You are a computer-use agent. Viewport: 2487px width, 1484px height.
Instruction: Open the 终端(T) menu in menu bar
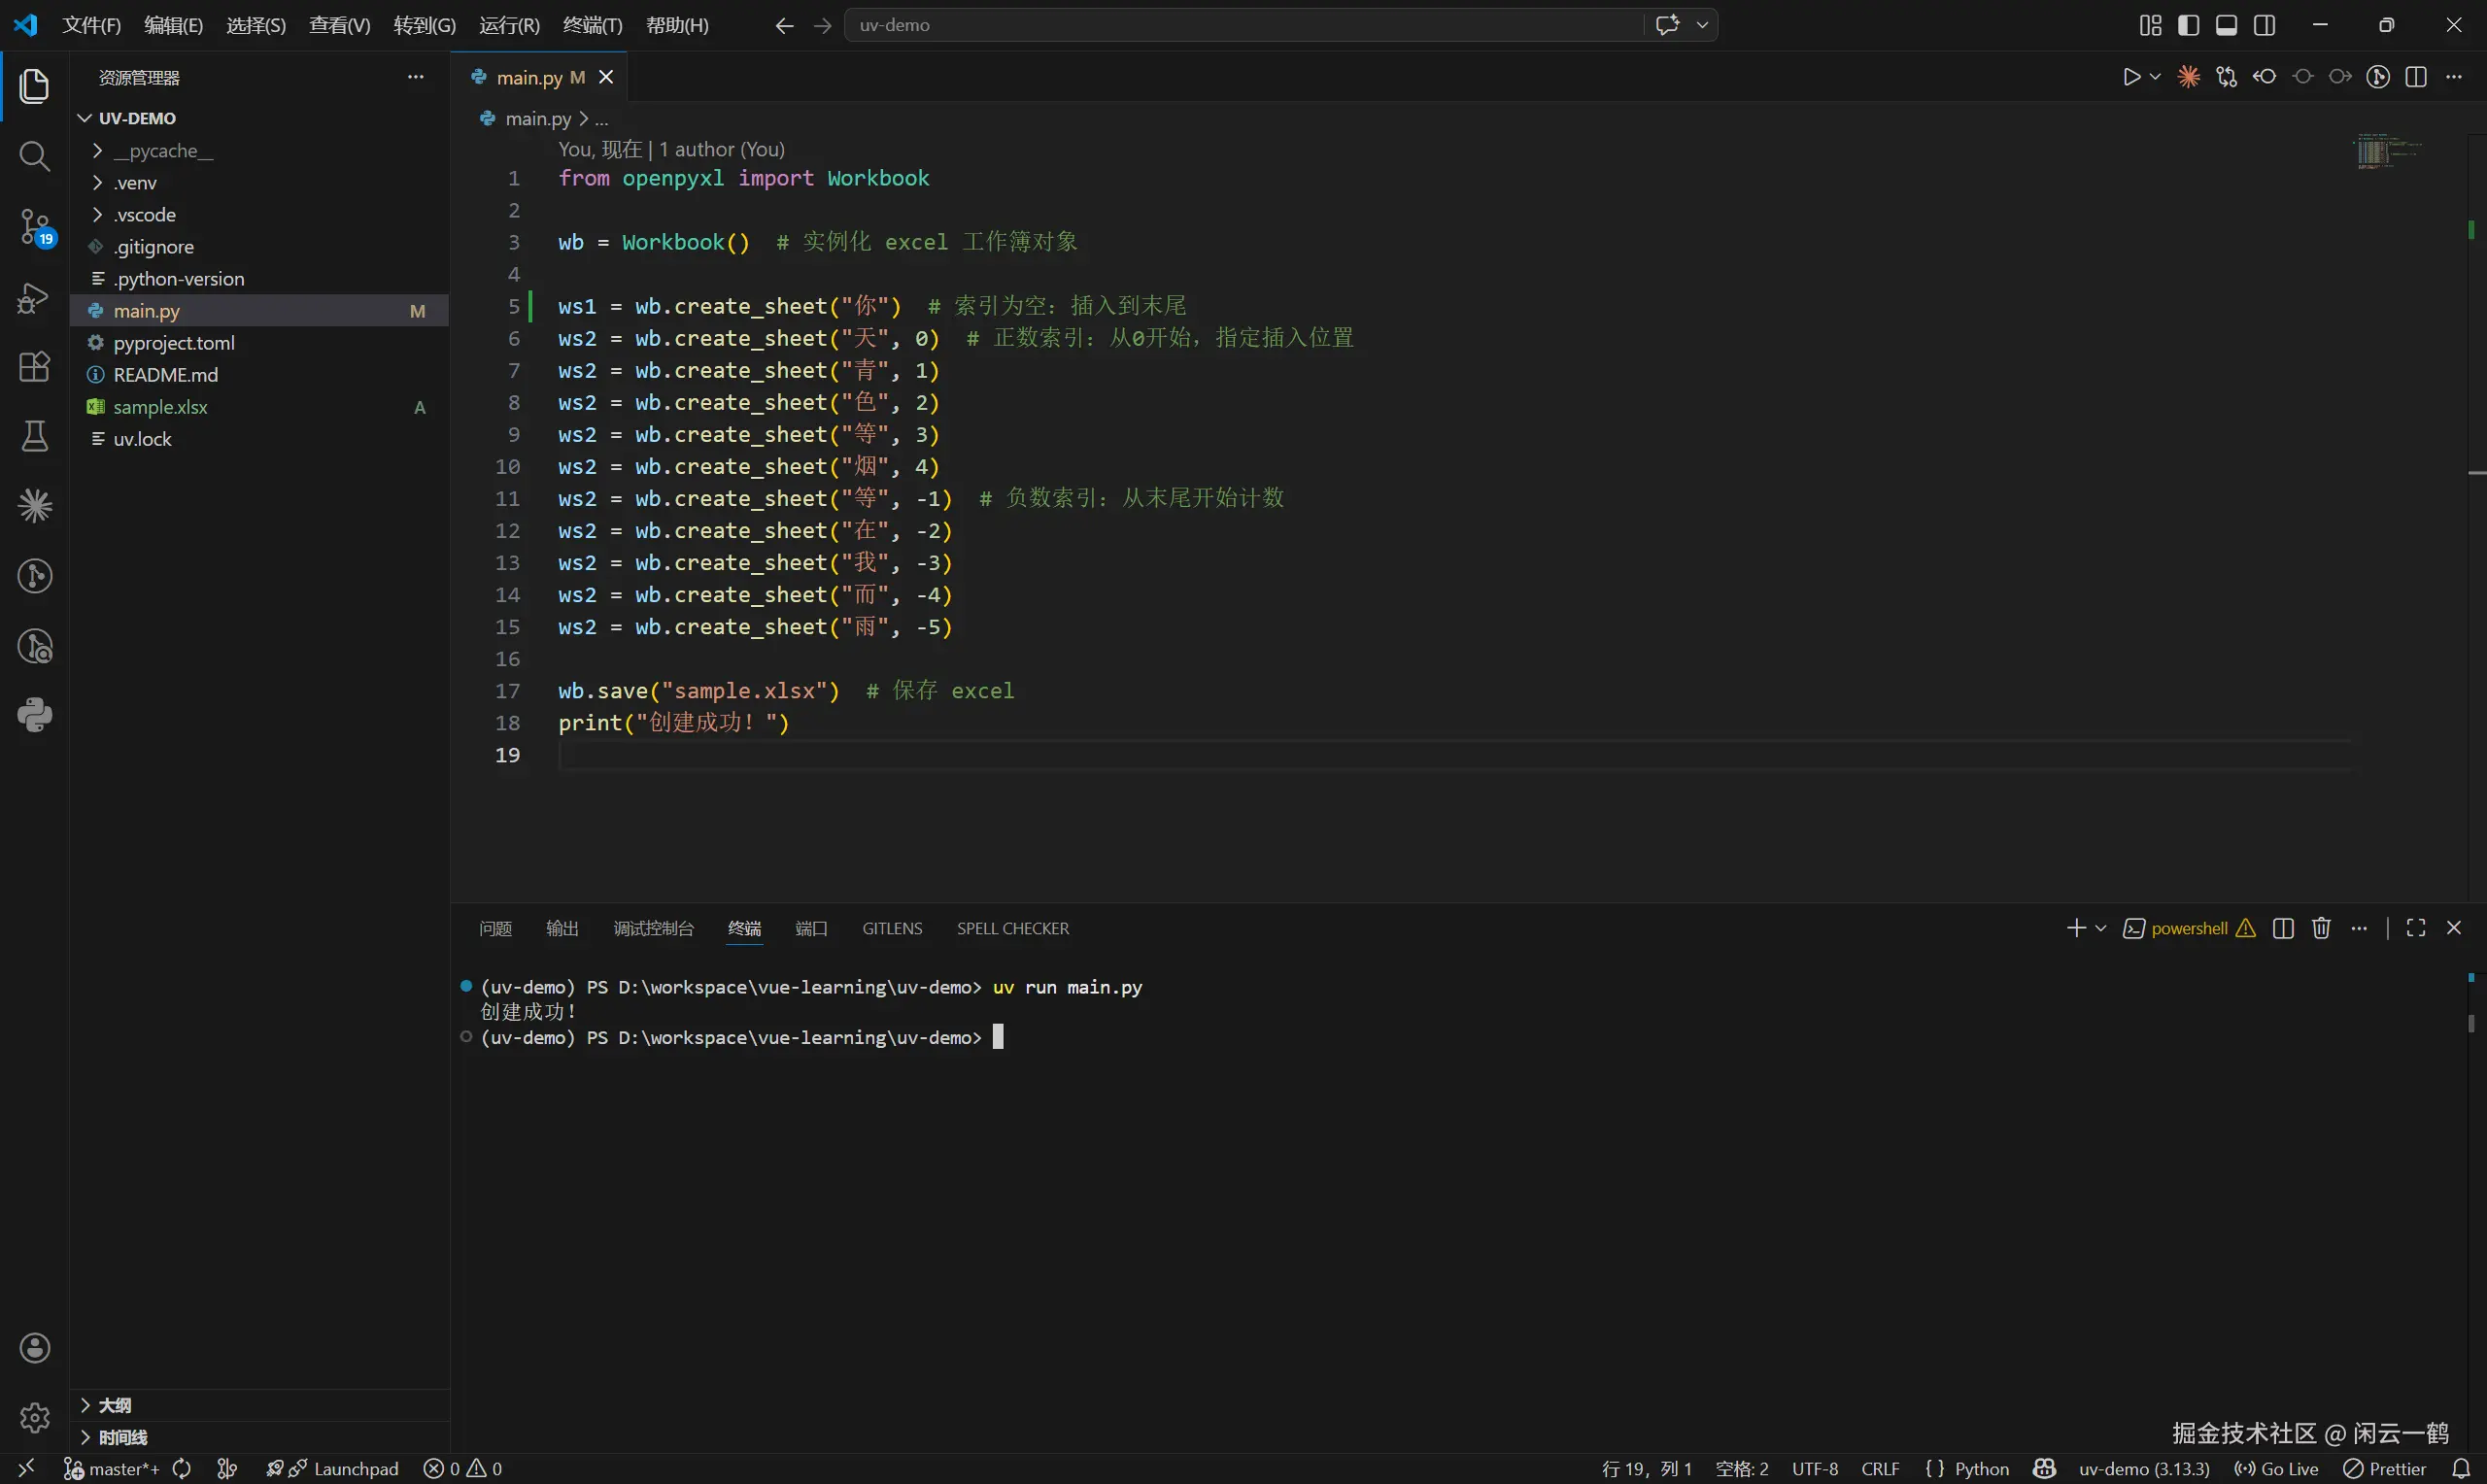592,25
